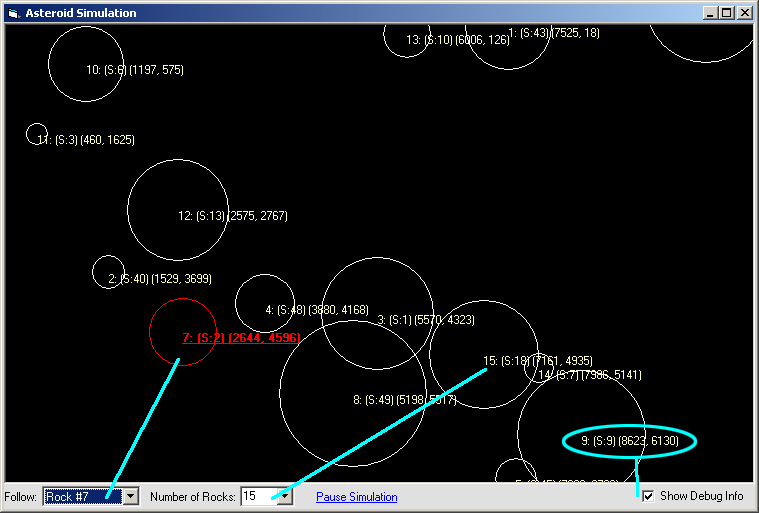Close the Asteroid Simulation window

744,13
